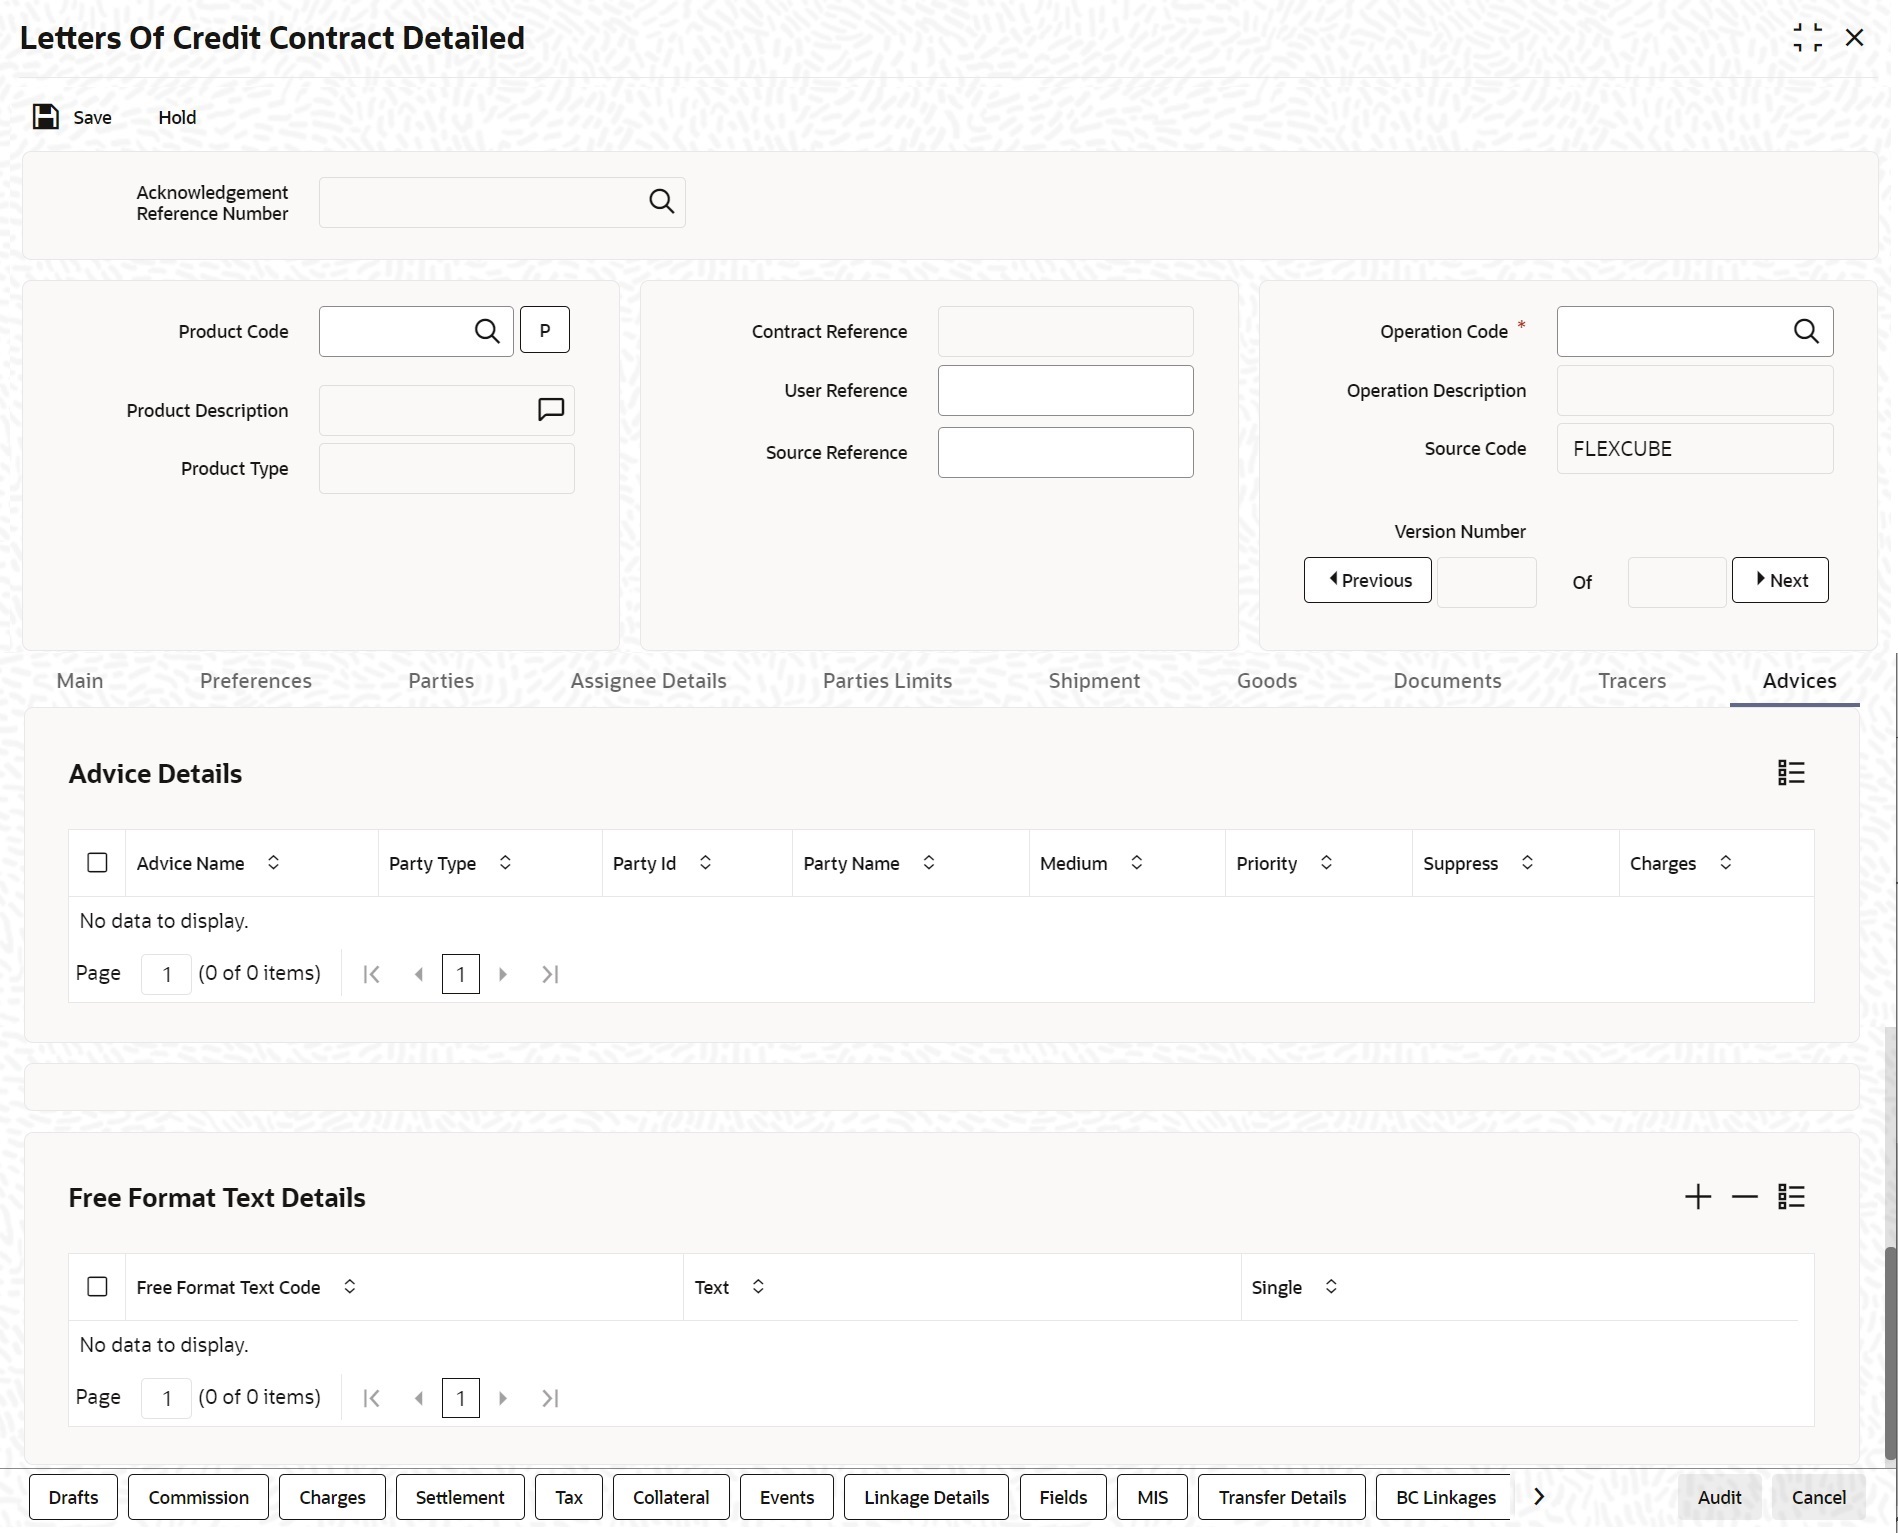Viewport: 1898px width, 1533px height.
Task: Open Acknowledgement Reference Number search lookup
Action: click(x=661, y=202)
